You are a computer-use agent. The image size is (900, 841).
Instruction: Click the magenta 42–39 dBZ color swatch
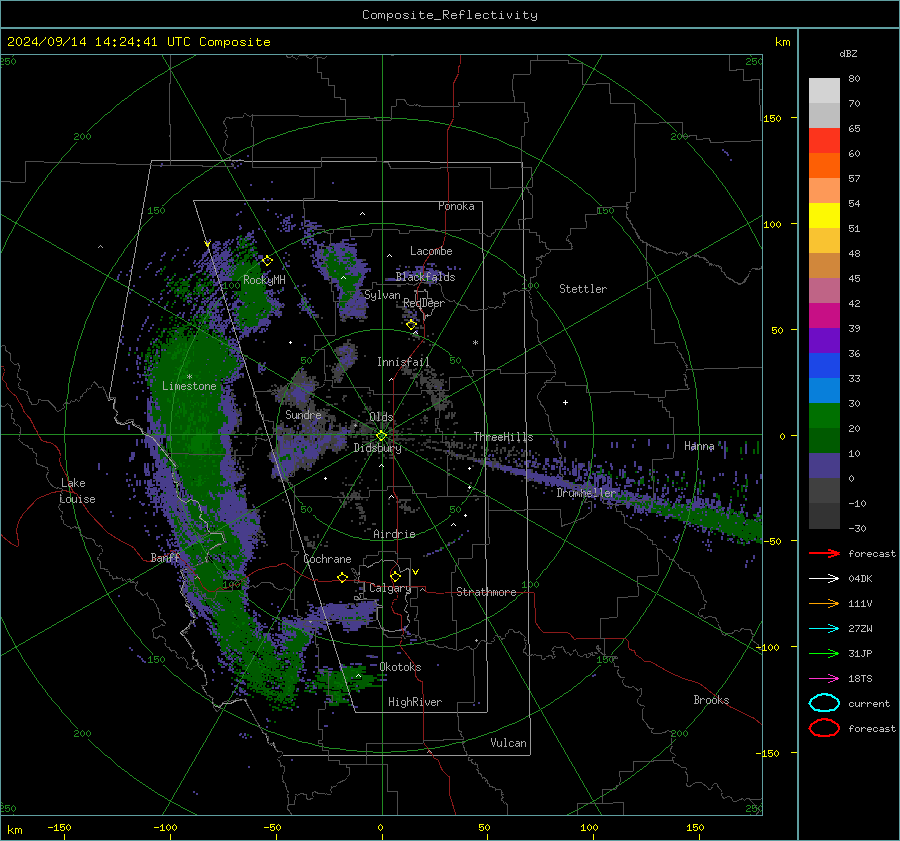point(824,316)
